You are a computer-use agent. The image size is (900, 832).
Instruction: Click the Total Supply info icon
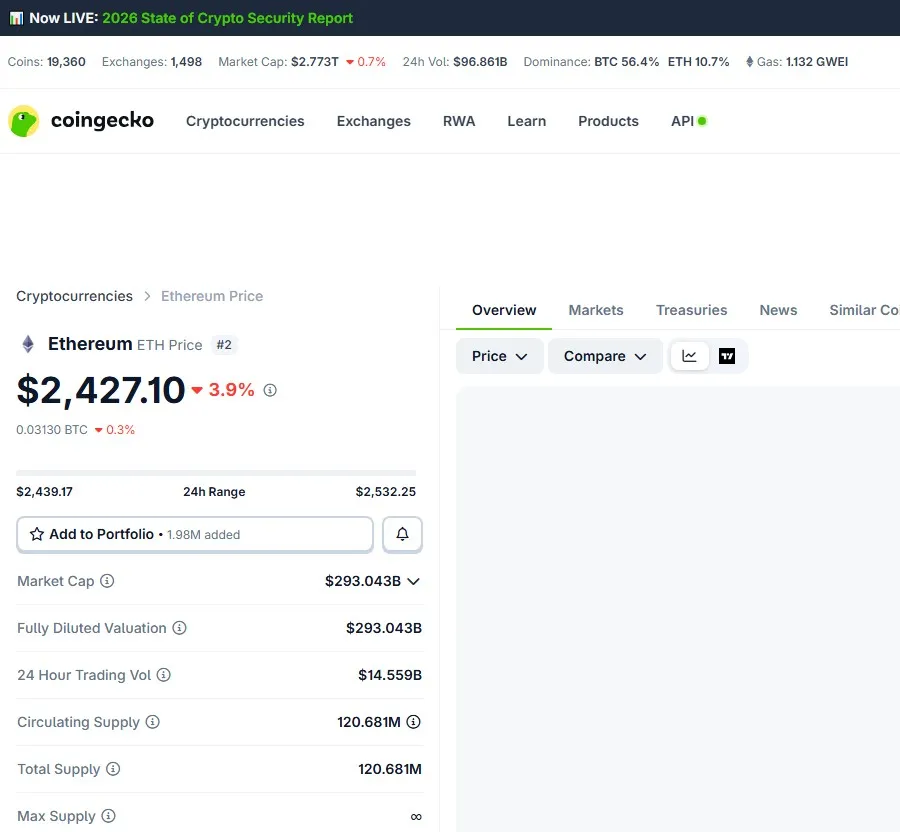coord(113,769)
